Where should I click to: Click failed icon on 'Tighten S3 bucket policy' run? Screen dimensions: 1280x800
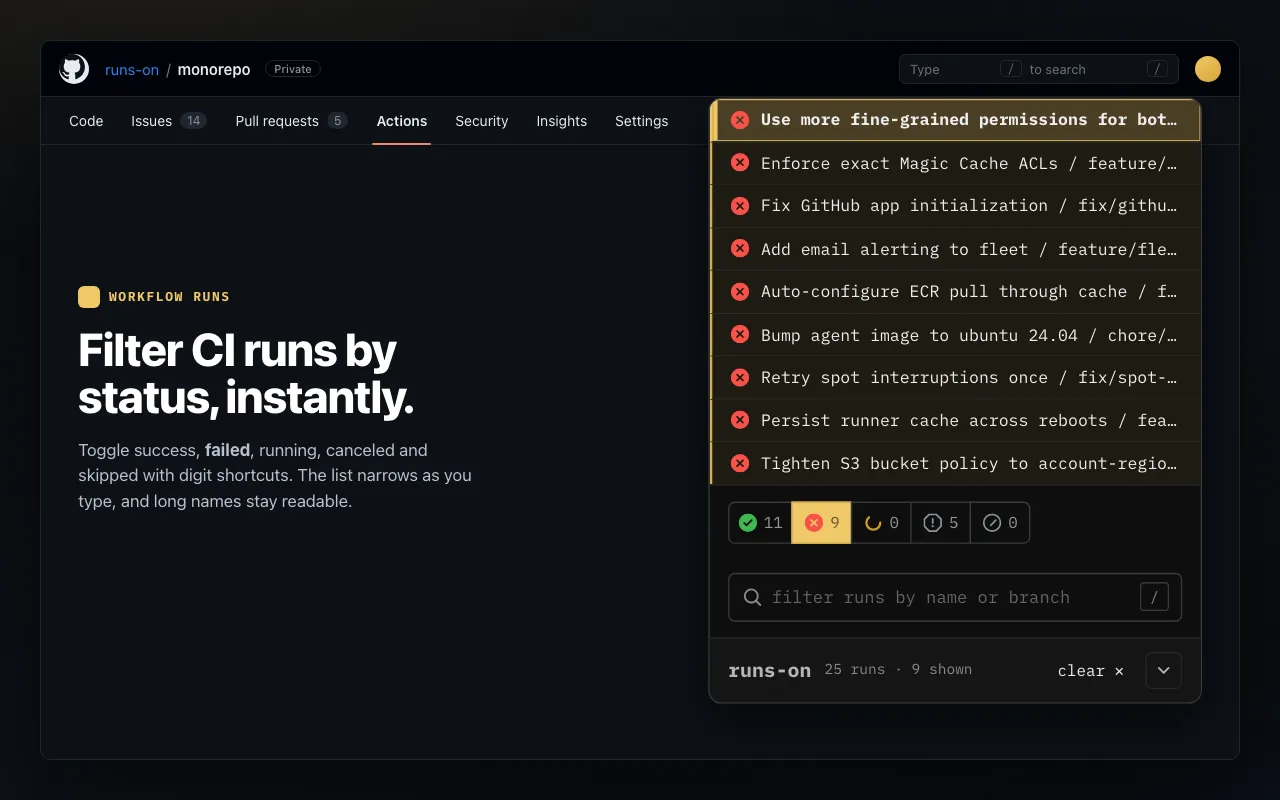(x=740, y=464)
